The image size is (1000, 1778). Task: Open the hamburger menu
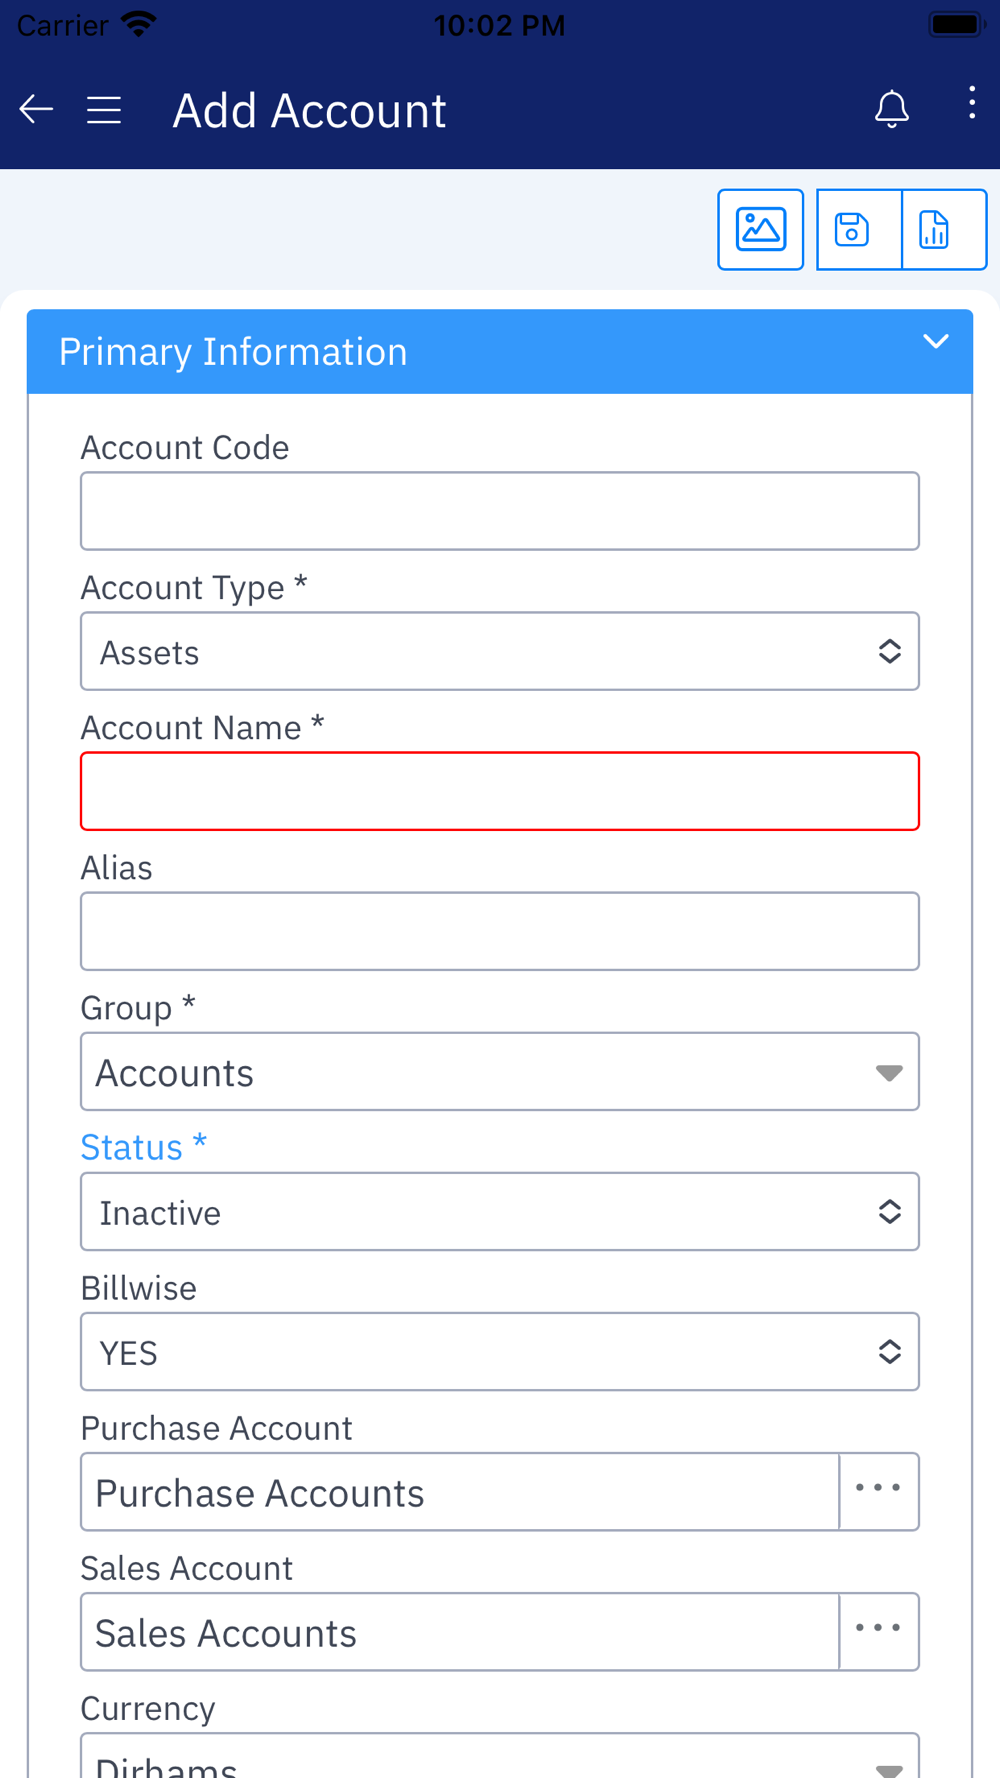pyautogui.click(x=104, y=110)
